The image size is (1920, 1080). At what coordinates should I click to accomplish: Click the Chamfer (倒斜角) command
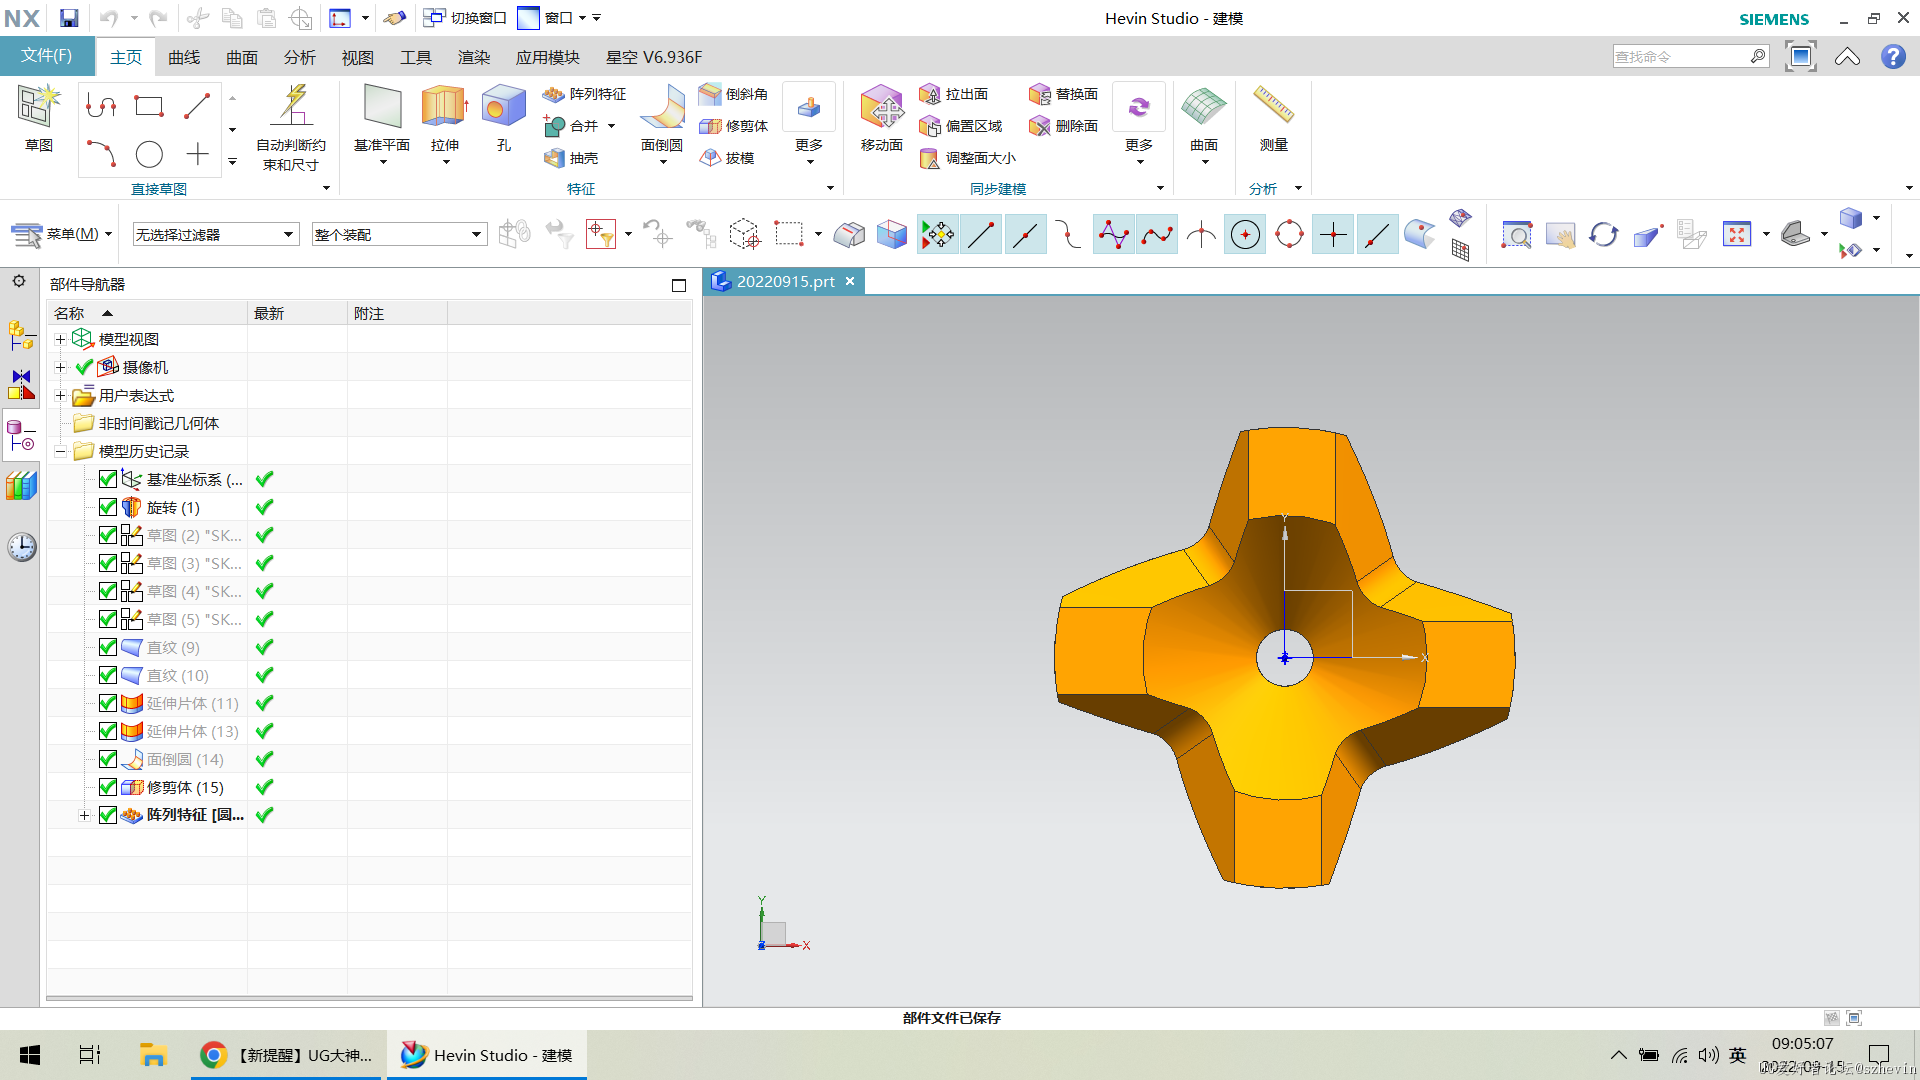click(733, 94)
